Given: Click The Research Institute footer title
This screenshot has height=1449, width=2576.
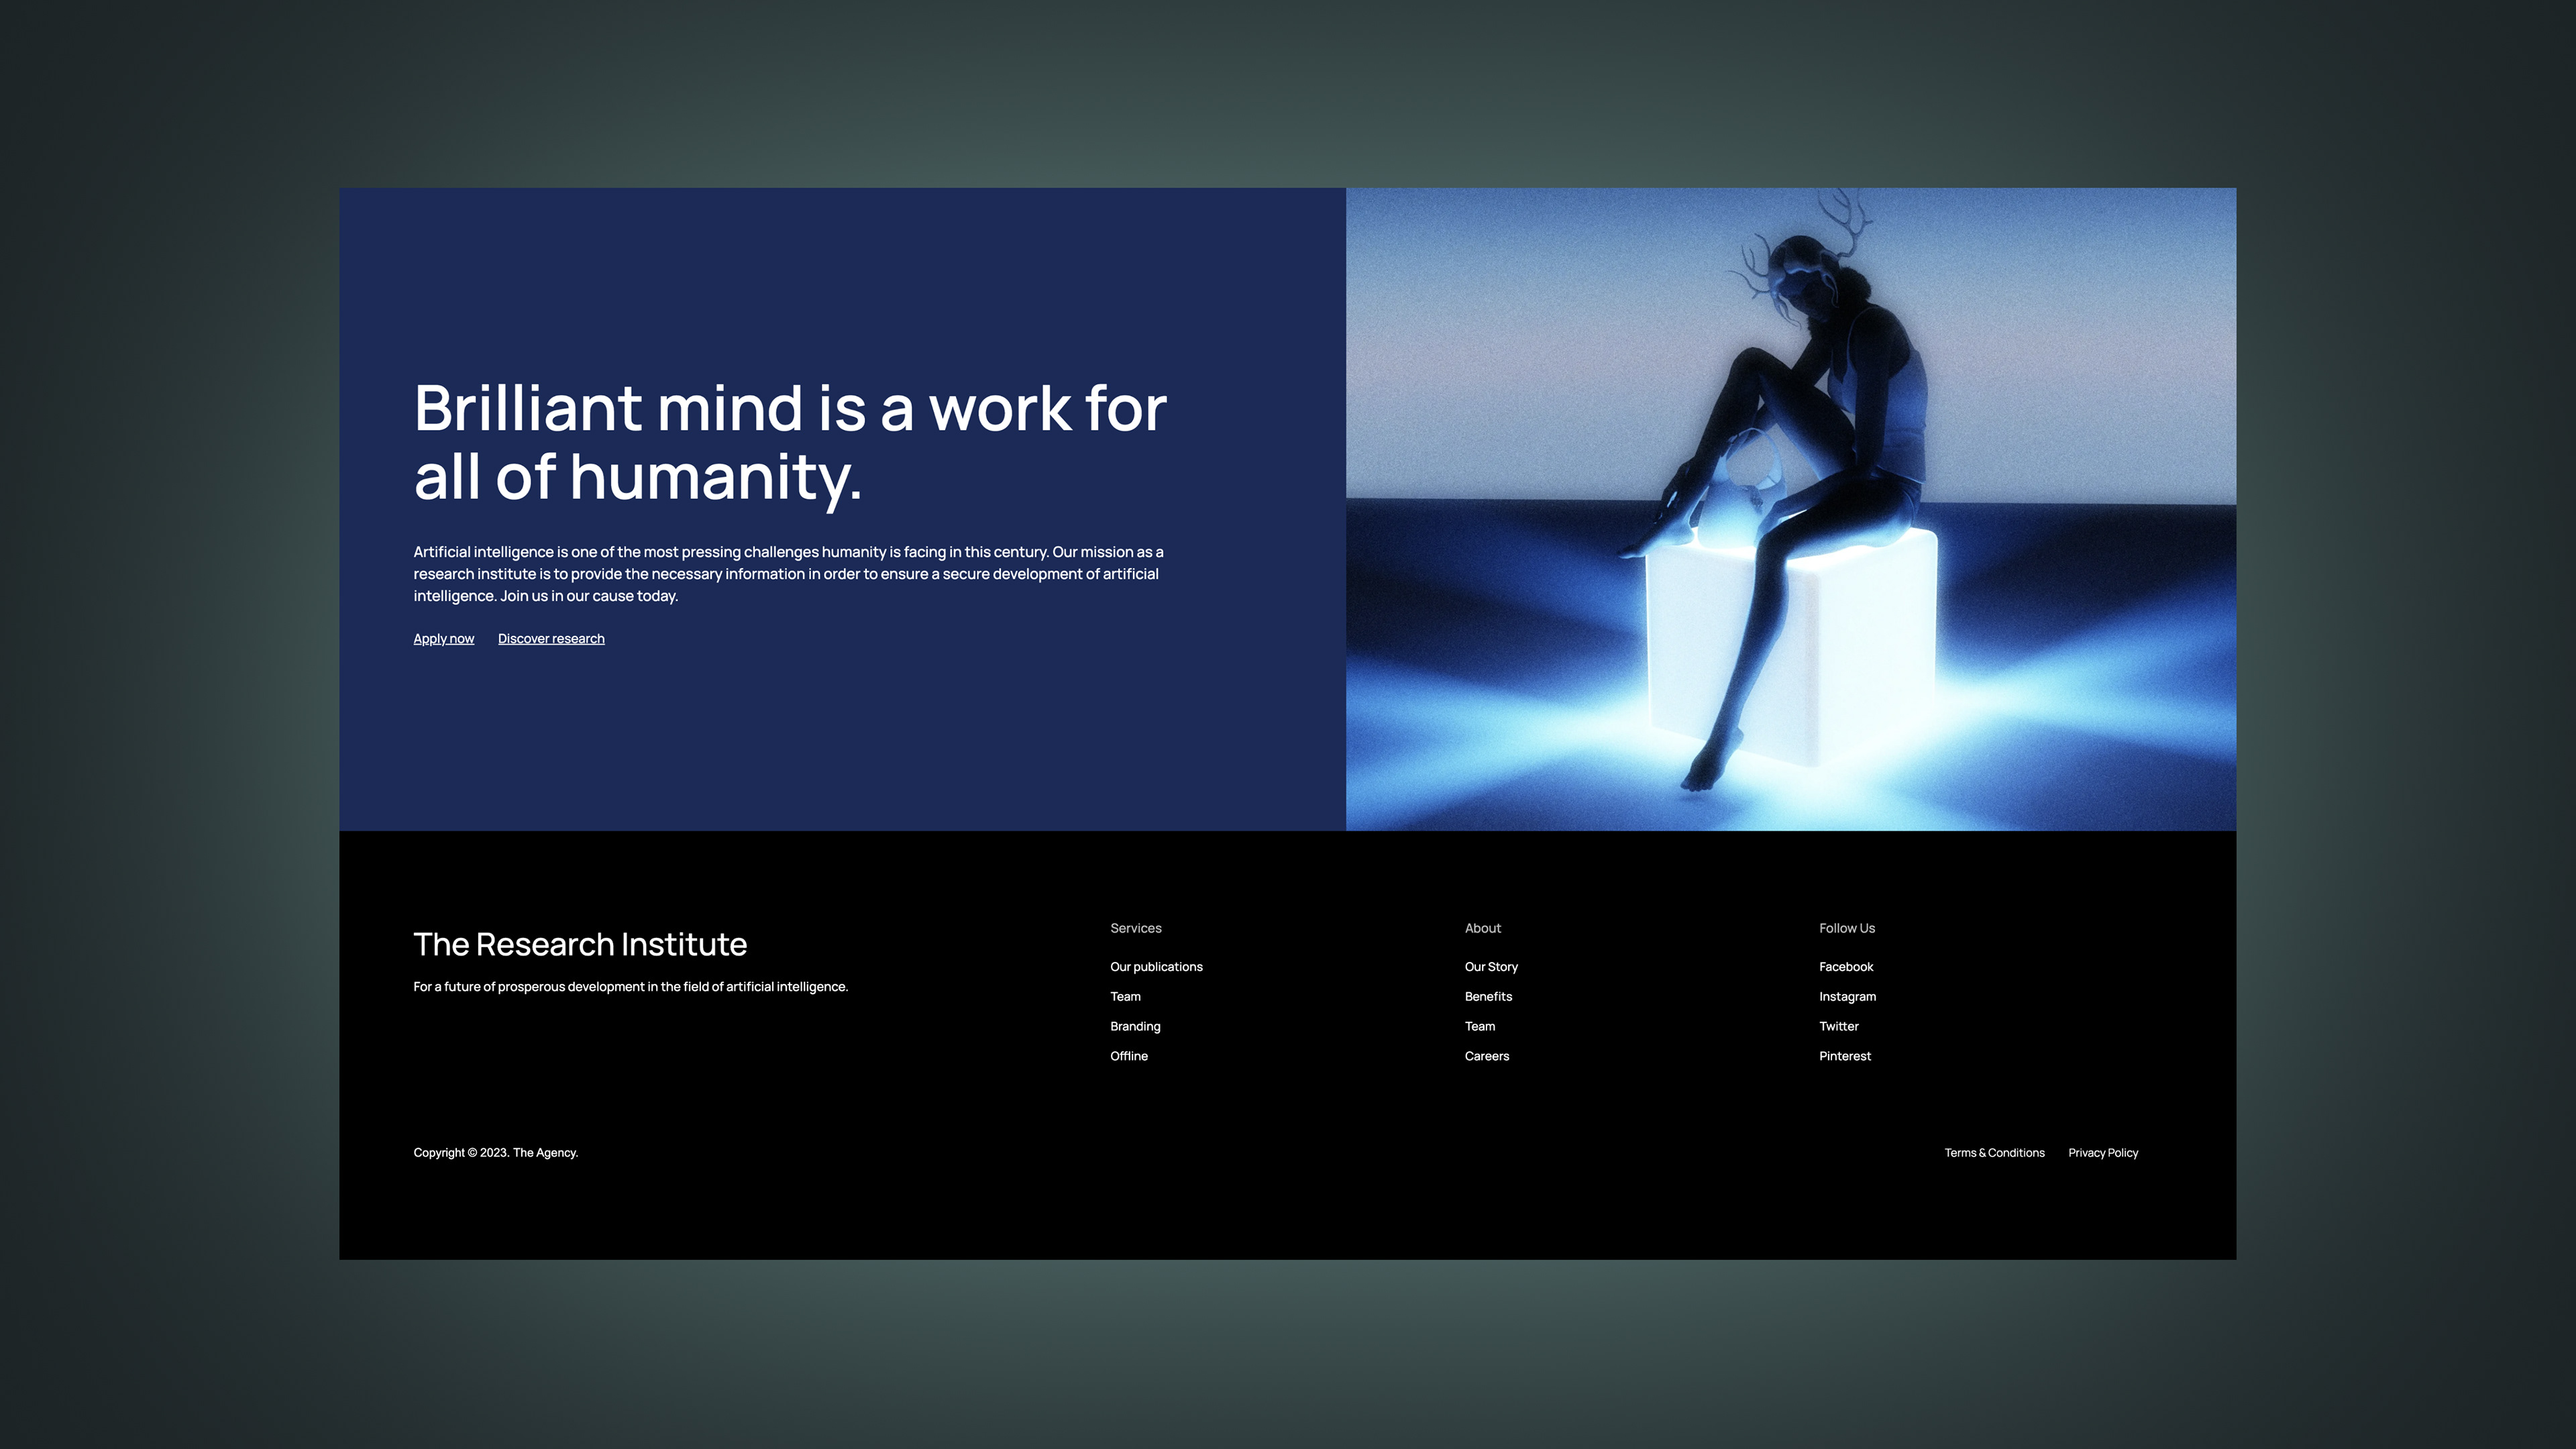Looking at the screenshot, I should (x=580, y=945).
